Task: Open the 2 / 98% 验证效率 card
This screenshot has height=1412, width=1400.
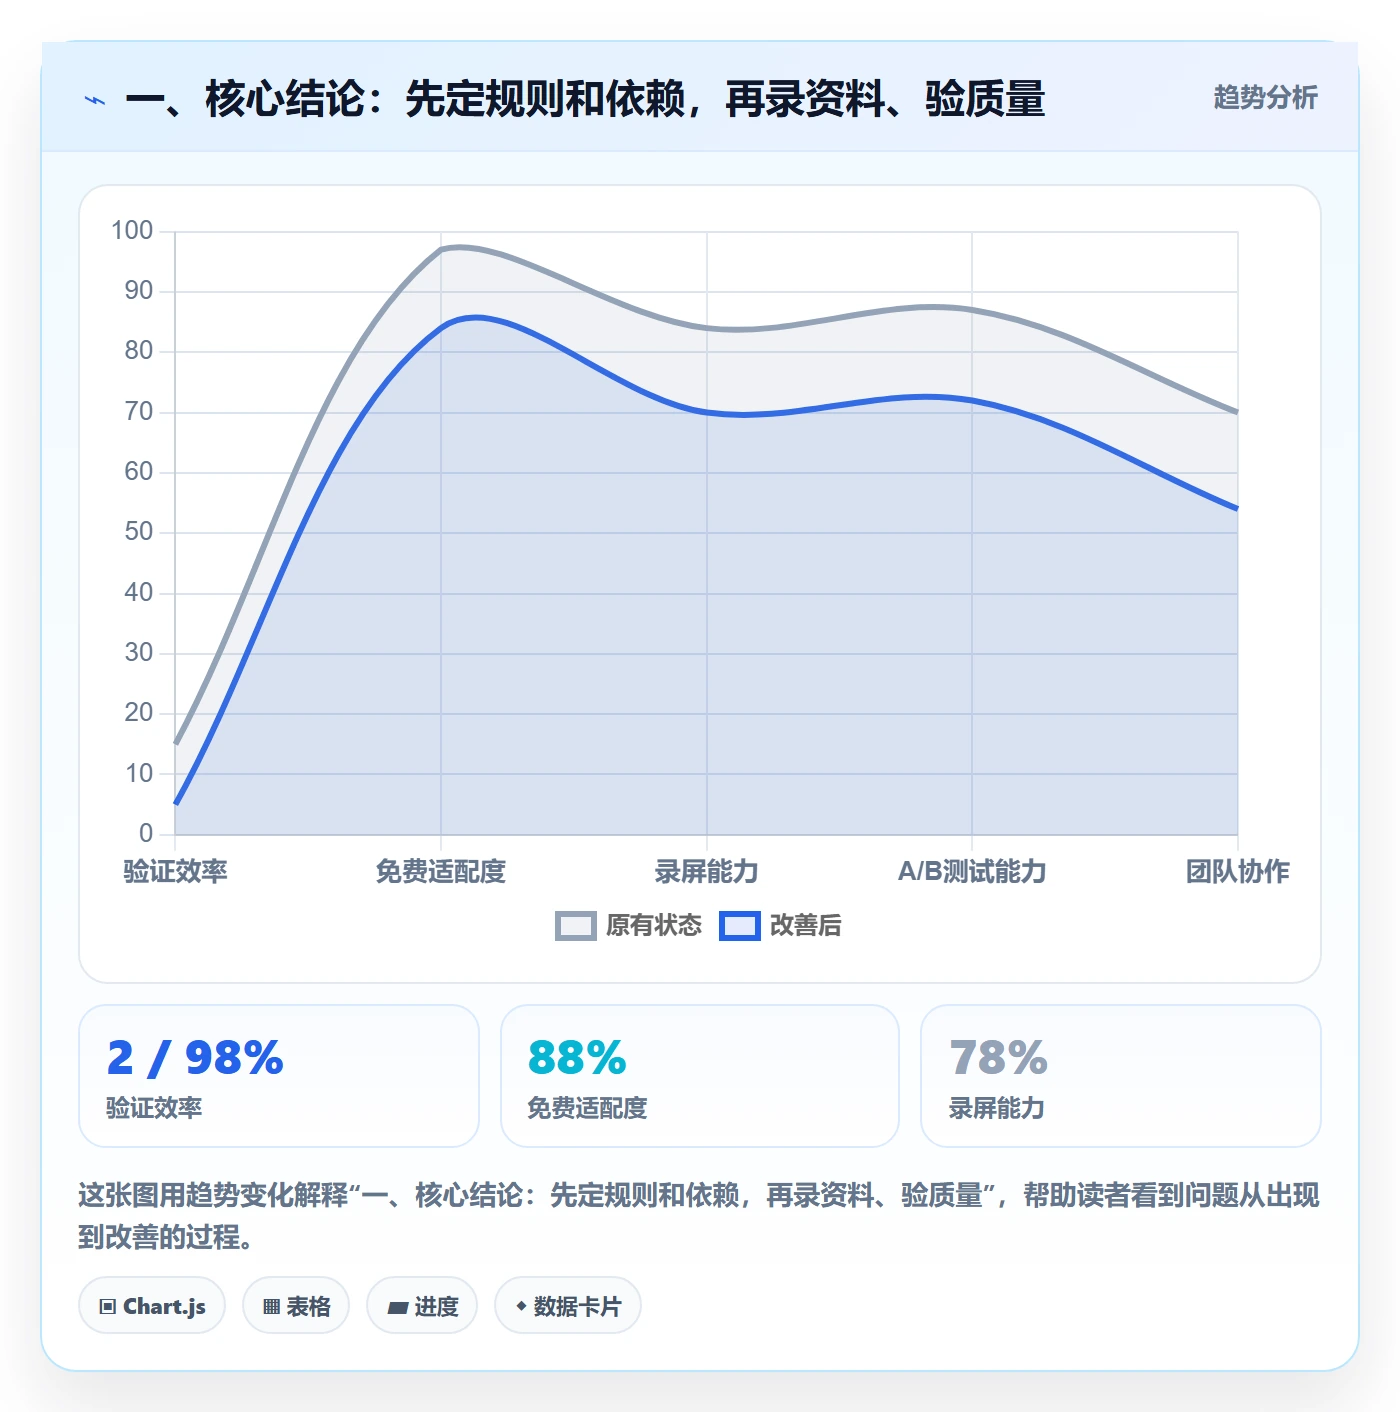Action: [279, 1076]
